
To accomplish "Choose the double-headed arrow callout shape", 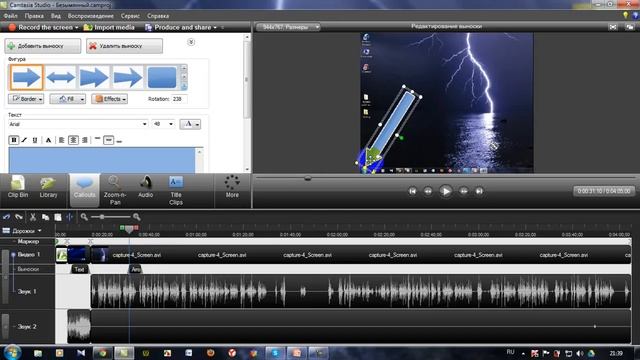I will [60, 77].
